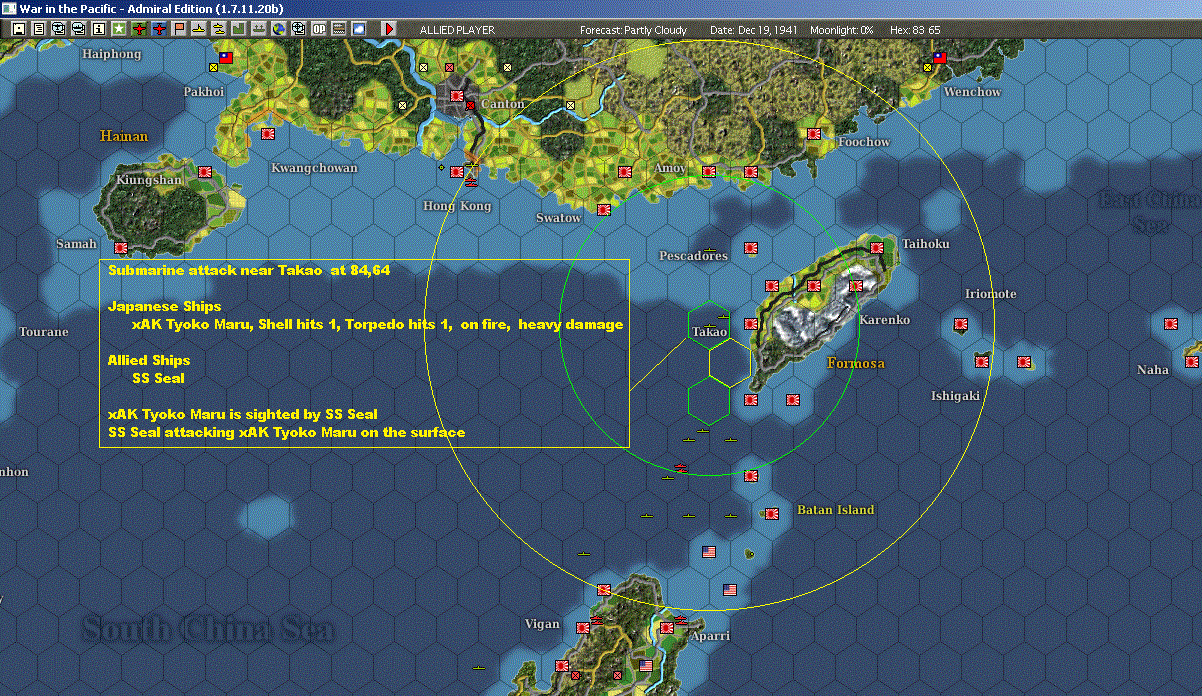Click the 'Date: Dec 19, 1941' status text

(754, 30)
